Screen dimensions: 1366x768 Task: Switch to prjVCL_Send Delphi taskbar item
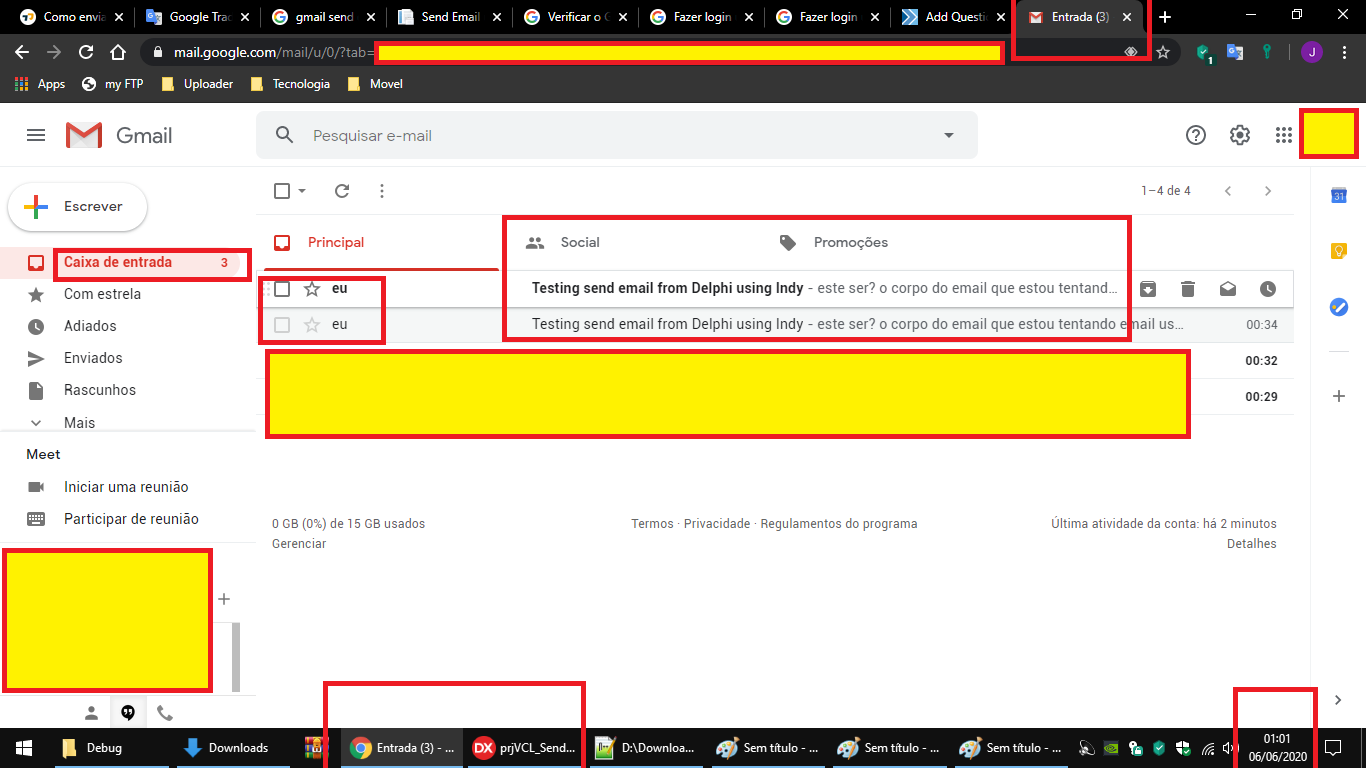point(524,747)
